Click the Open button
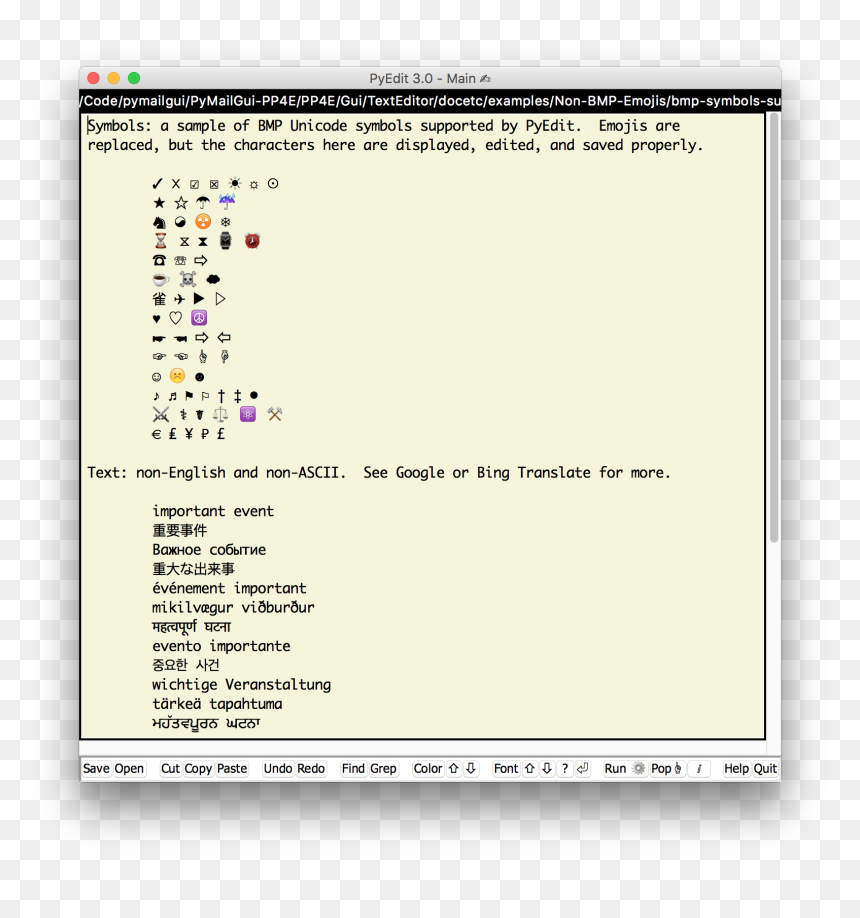 tap(129, 769)
